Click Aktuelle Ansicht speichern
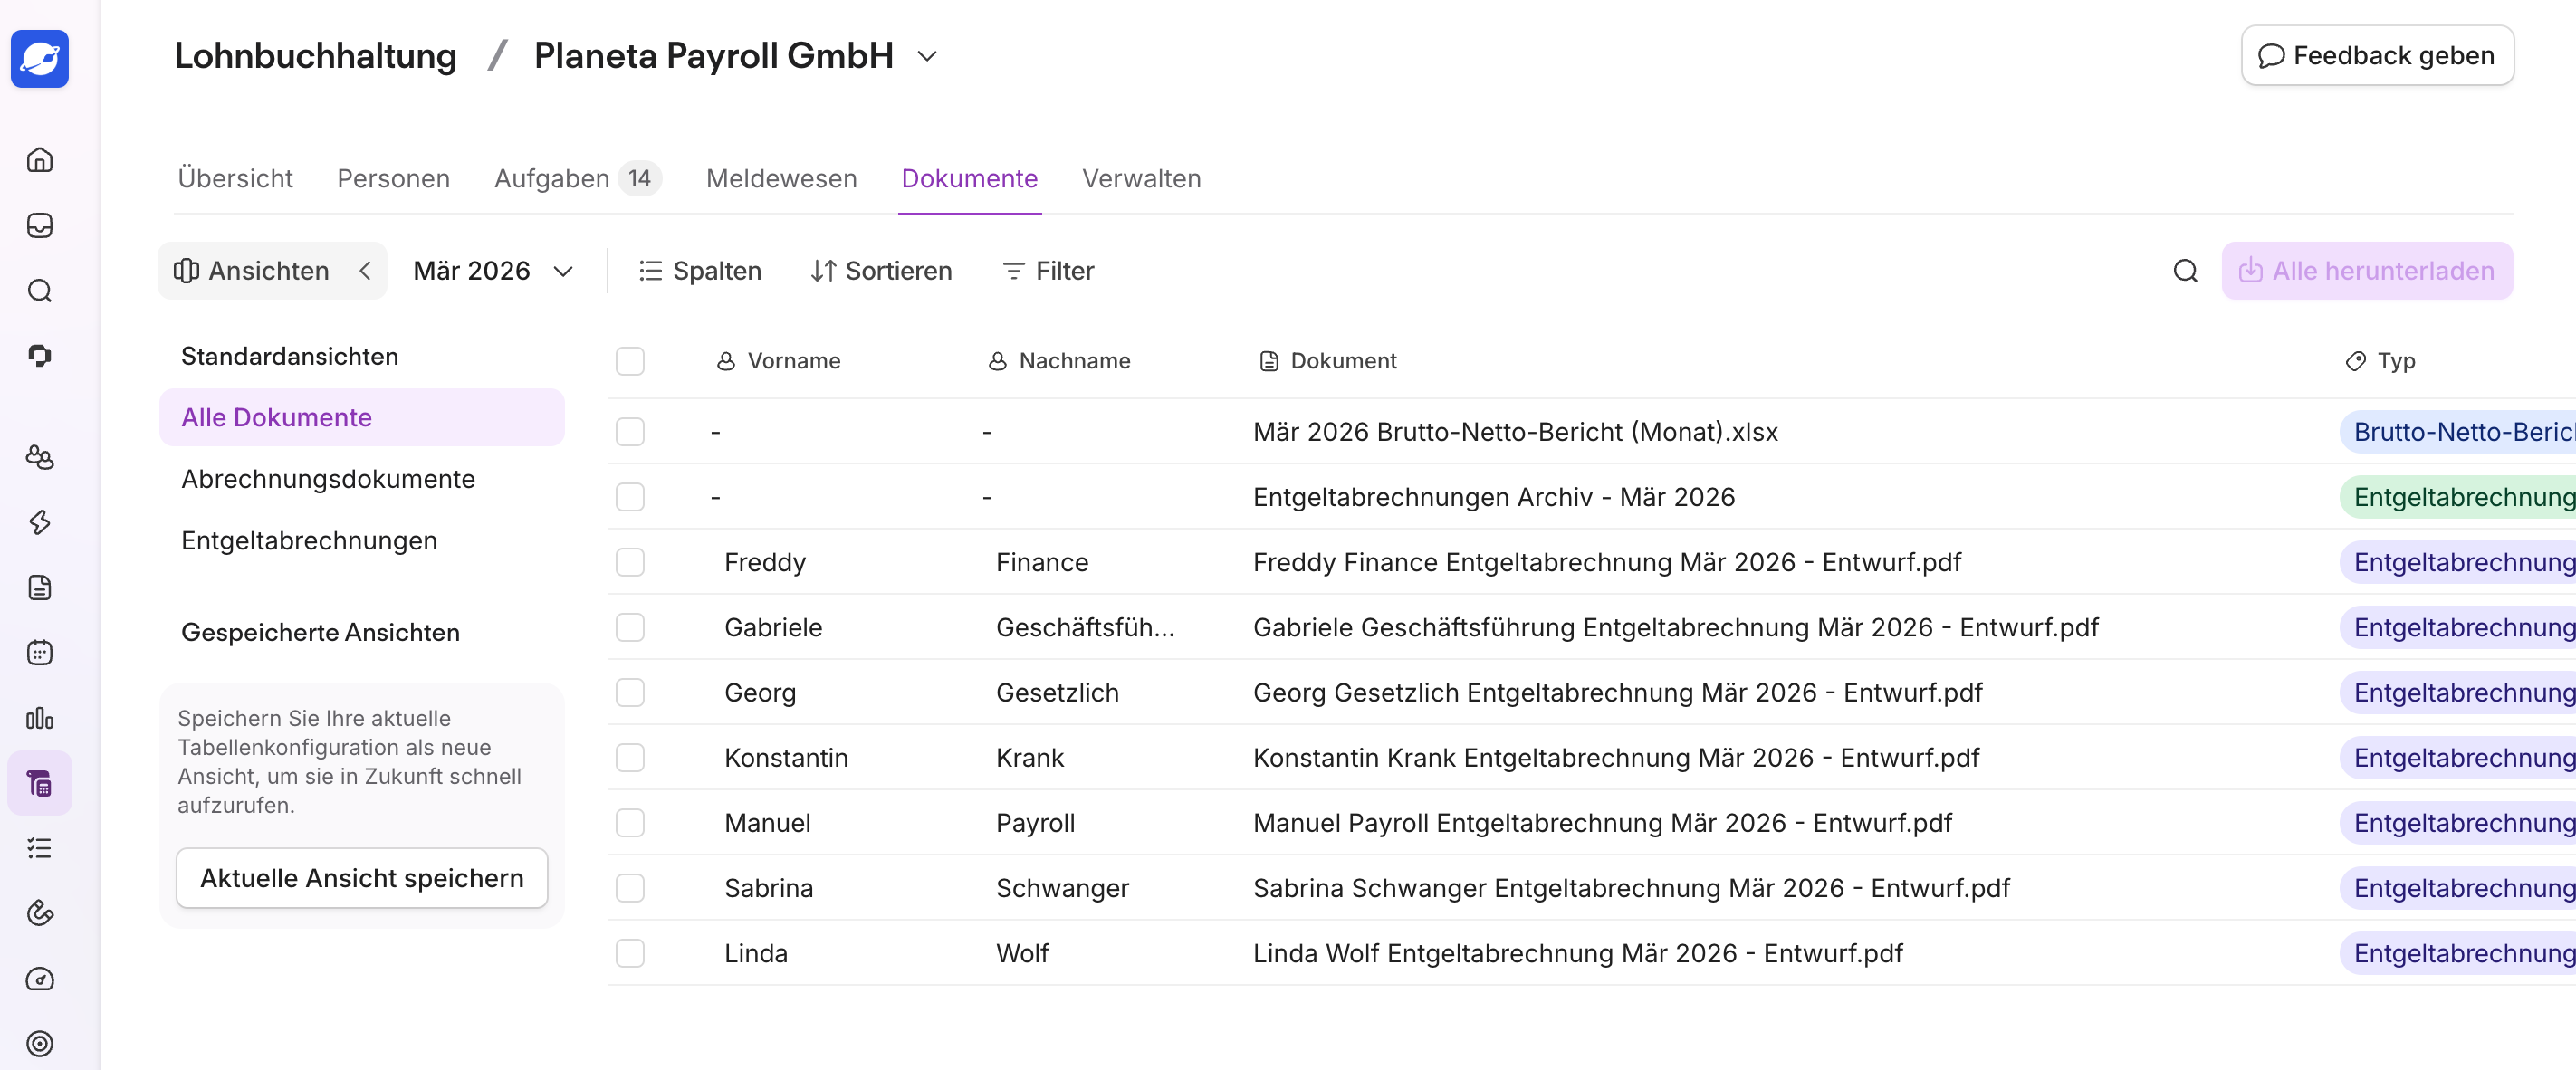The height and width of the screenshot is (1070, 2576). pyautogui.click(x=362, y=878)
